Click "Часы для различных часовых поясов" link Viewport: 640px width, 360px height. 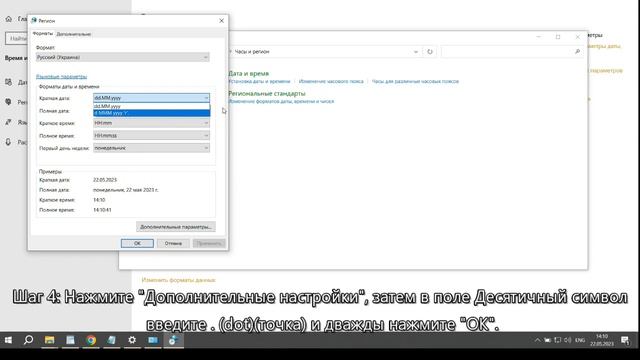click(x=415, y=81)
